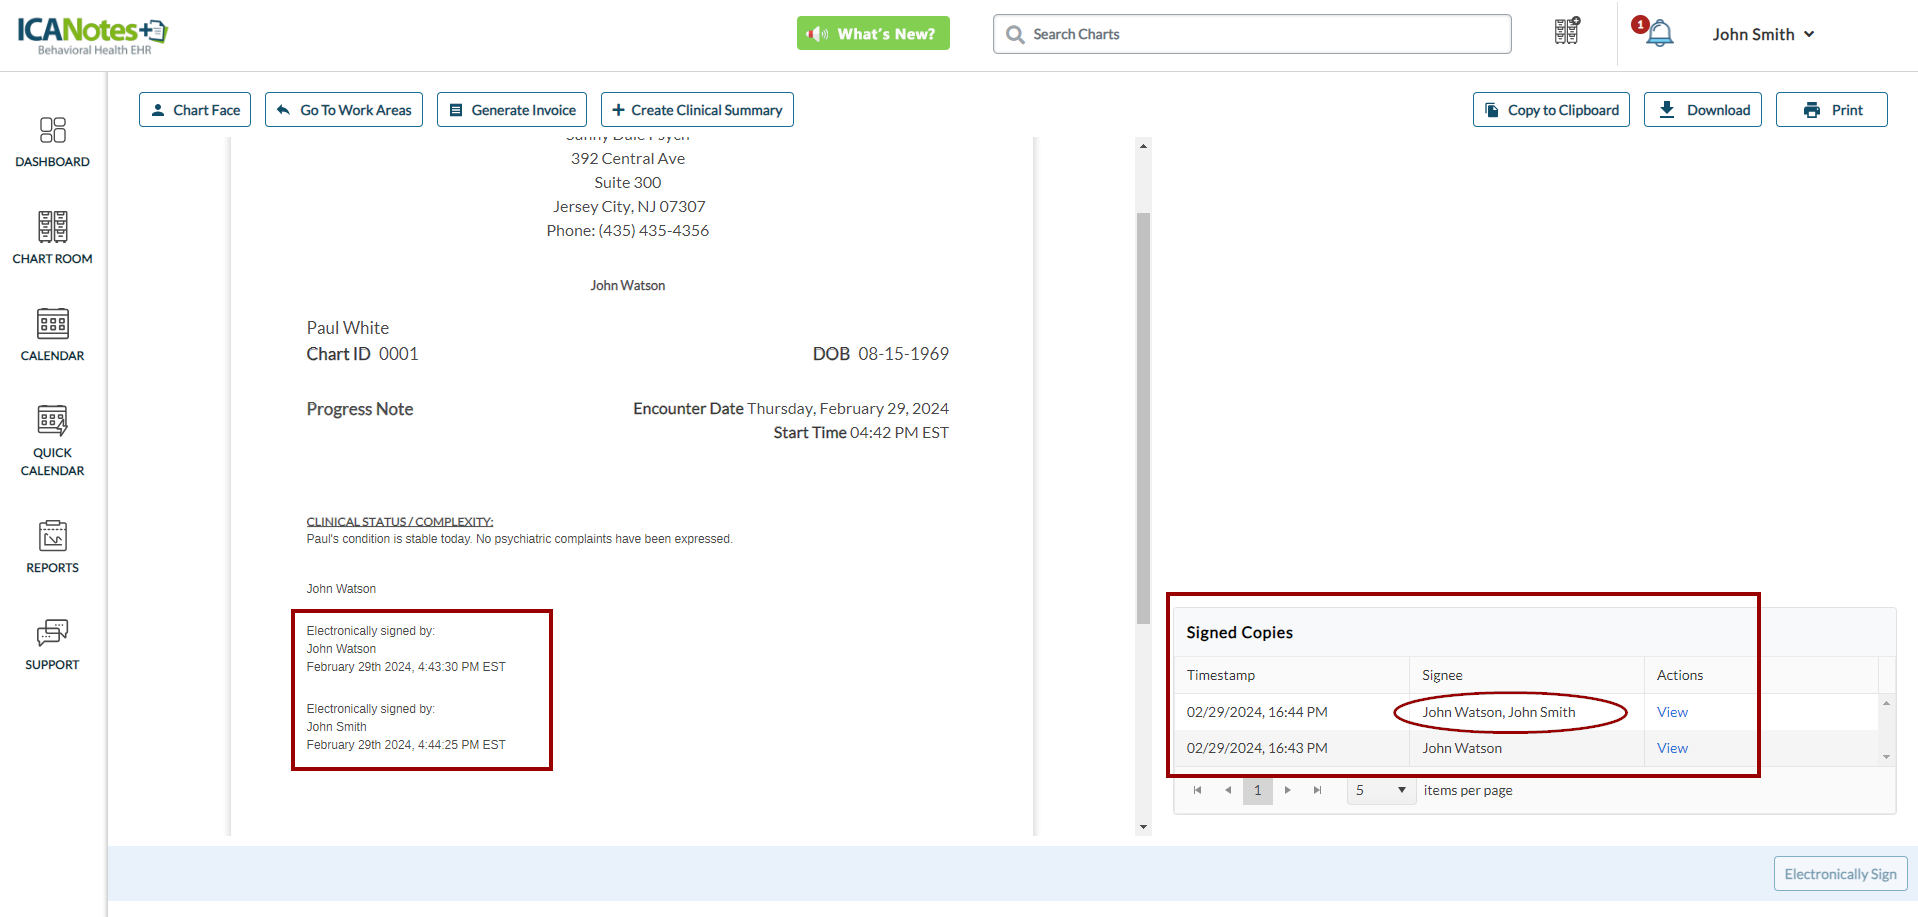Click the Actions column header

point(1762,675)
